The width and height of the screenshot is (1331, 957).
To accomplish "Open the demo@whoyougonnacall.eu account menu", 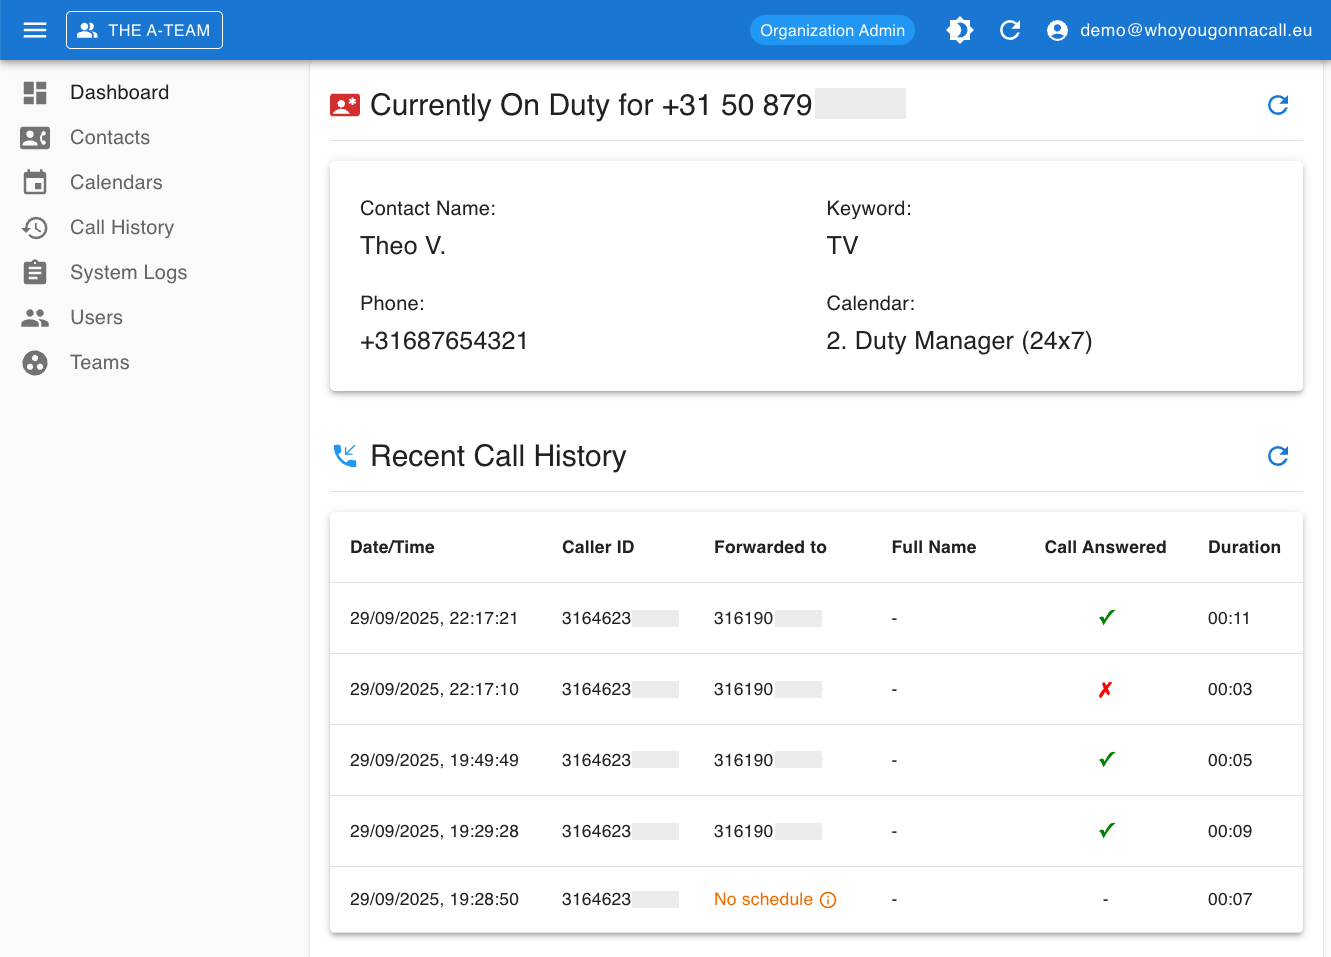I will point(1195,30).
